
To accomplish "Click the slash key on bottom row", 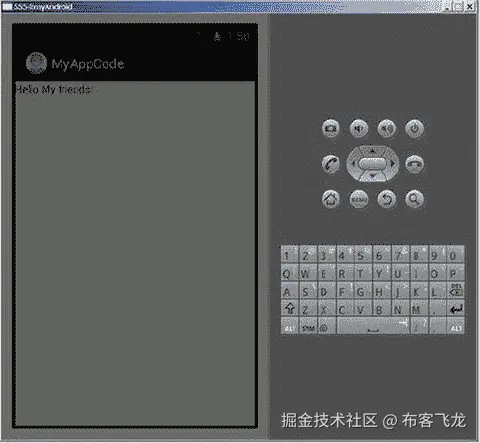I will (x=419, y=327).
